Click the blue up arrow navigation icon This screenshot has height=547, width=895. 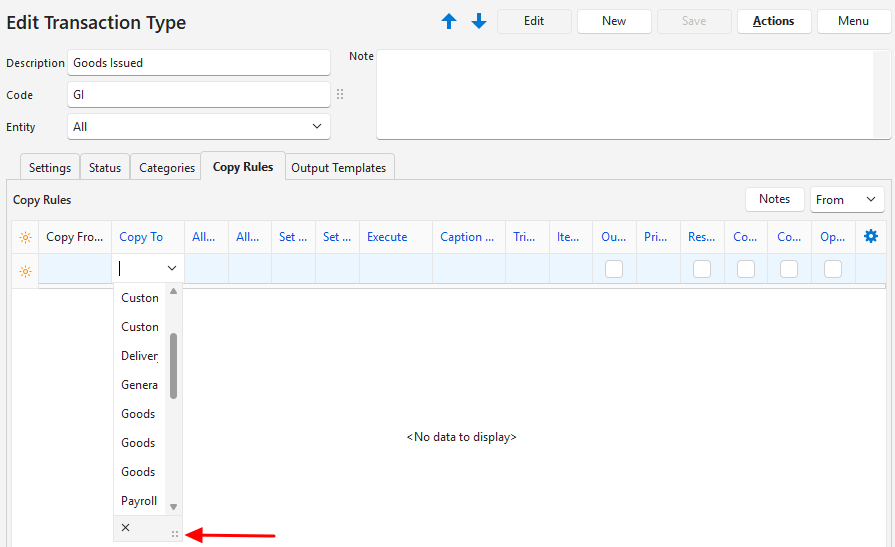[x=449, y=21]
